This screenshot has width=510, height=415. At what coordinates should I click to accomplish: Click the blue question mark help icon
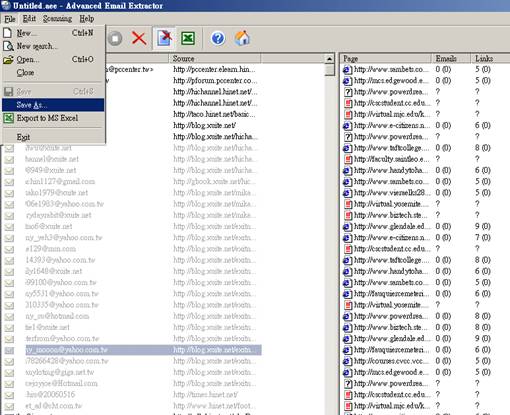point(218,39)
